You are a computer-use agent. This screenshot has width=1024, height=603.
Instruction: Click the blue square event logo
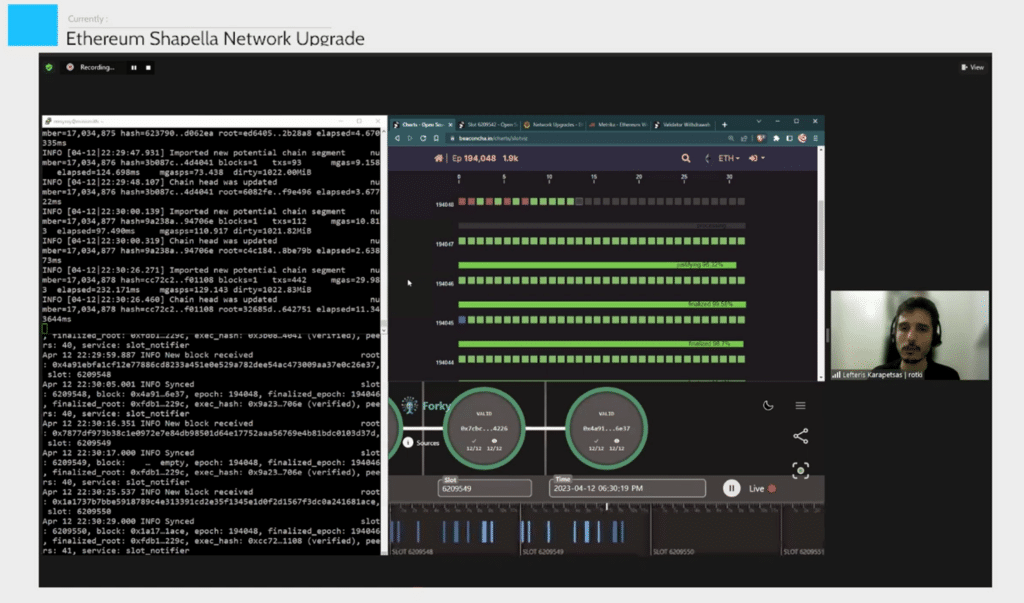(x=33, y=25)
